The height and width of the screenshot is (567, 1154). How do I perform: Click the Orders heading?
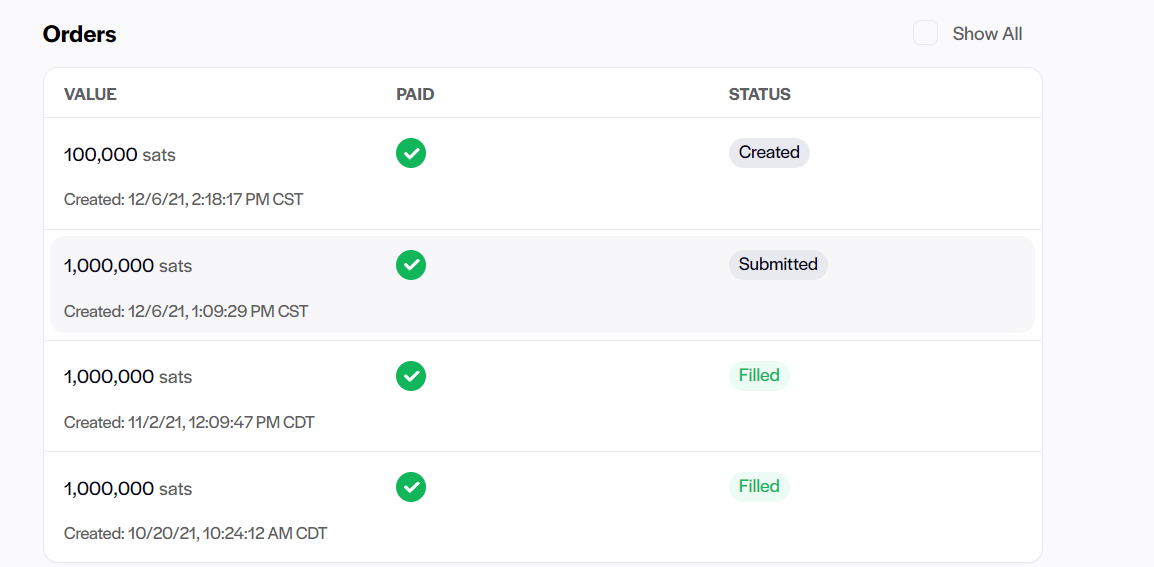[80, 34]
